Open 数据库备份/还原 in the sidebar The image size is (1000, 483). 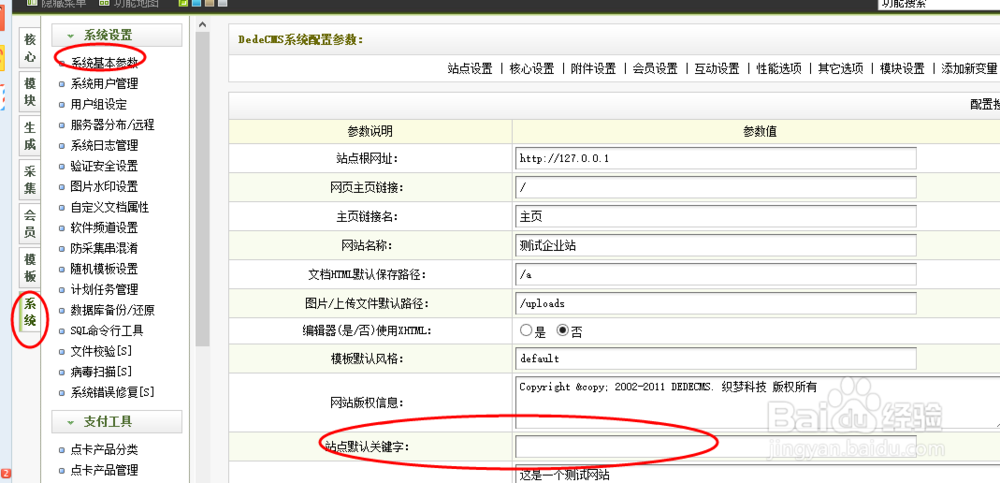(112, 311)
